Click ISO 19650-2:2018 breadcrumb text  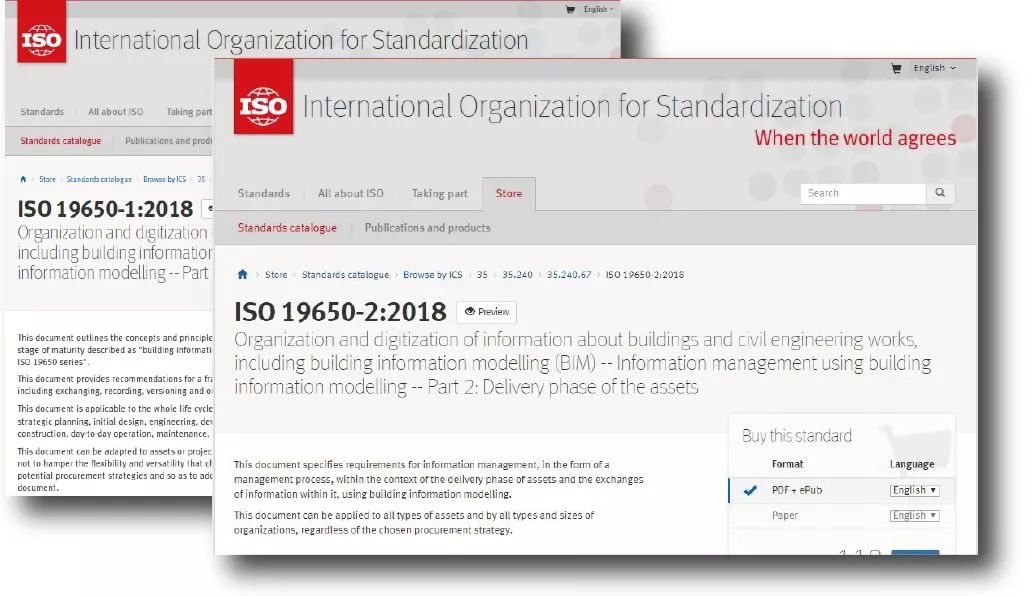(x=644, y=274)
